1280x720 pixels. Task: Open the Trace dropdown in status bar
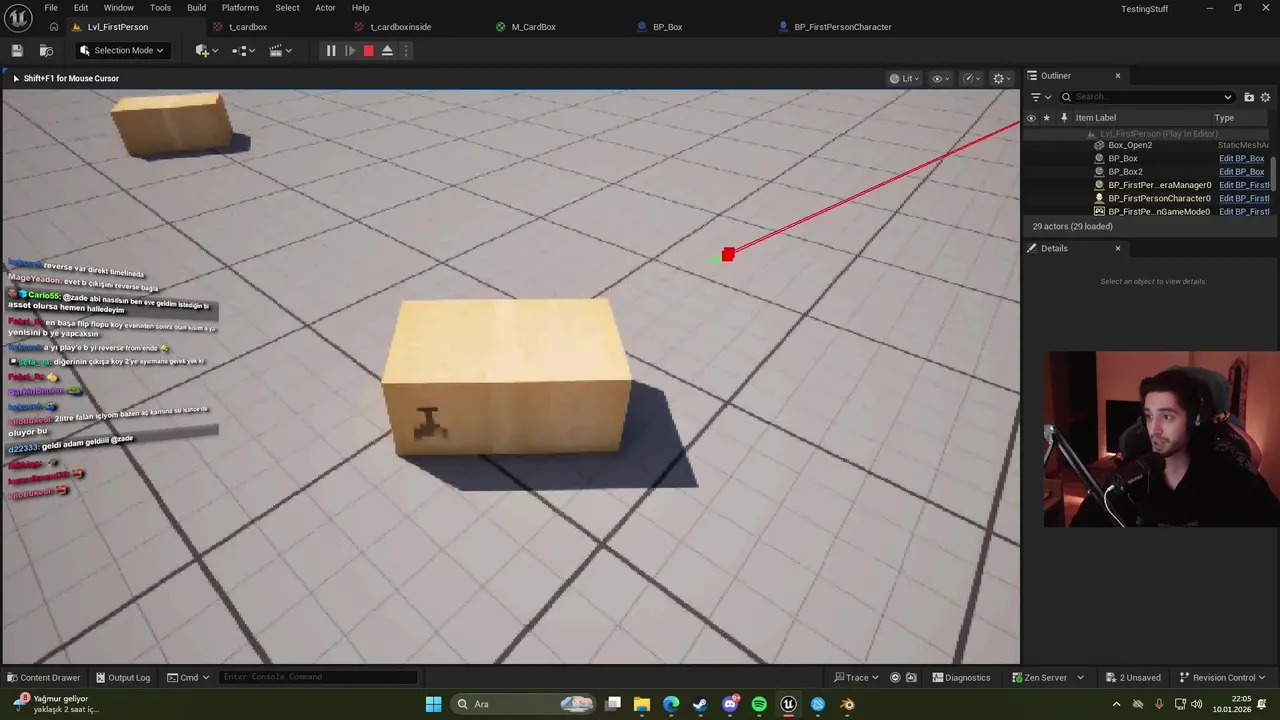coord(858,677)
